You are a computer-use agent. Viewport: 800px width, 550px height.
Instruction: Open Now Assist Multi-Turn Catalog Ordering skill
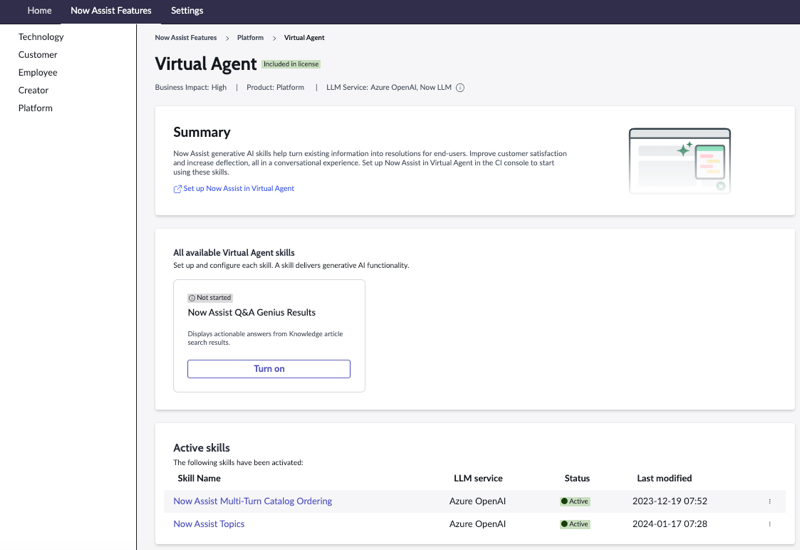pyautogui.click(x=253, y=501)
